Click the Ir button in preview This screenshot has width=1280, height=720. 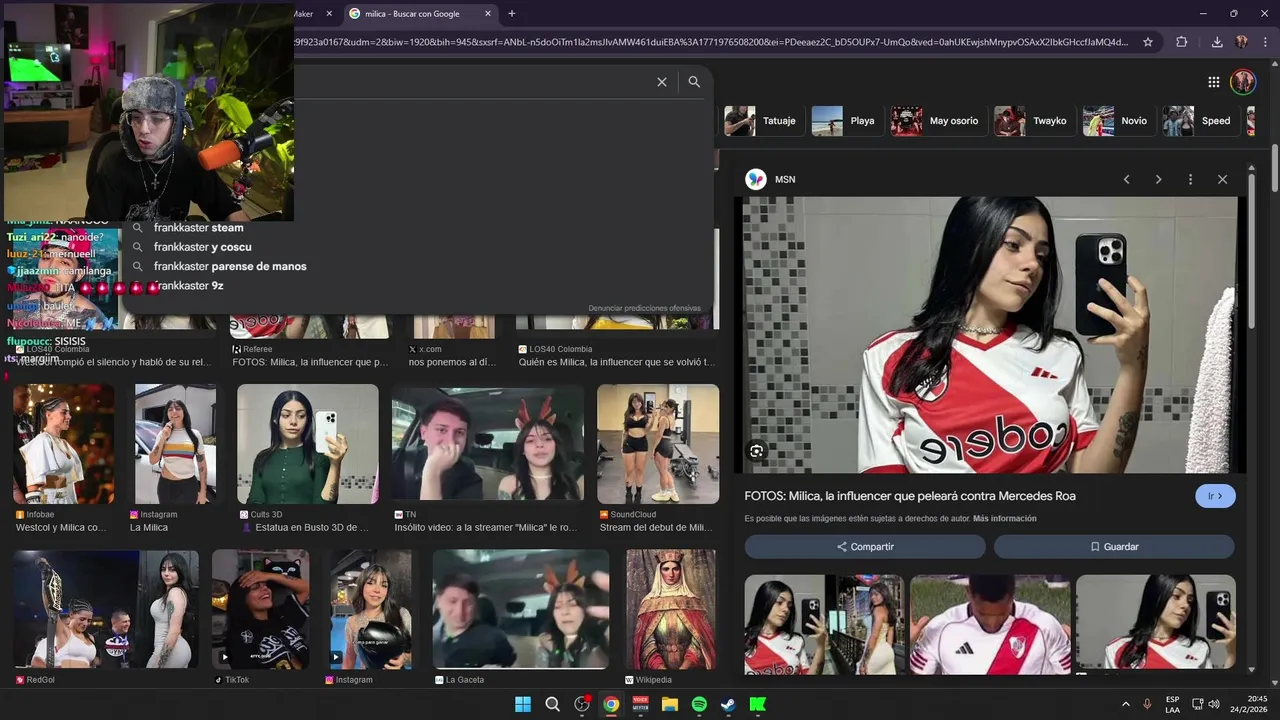(x=1215, y=496)
